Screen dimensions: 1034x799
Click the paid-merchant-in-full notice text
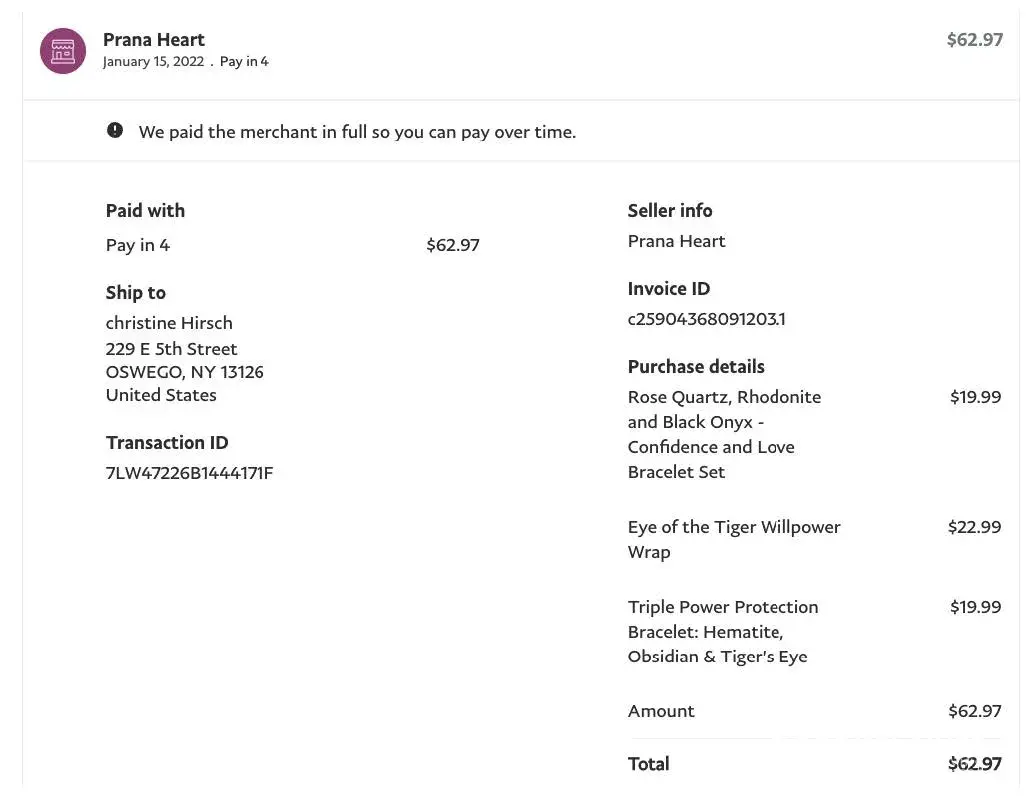(357, 132)
